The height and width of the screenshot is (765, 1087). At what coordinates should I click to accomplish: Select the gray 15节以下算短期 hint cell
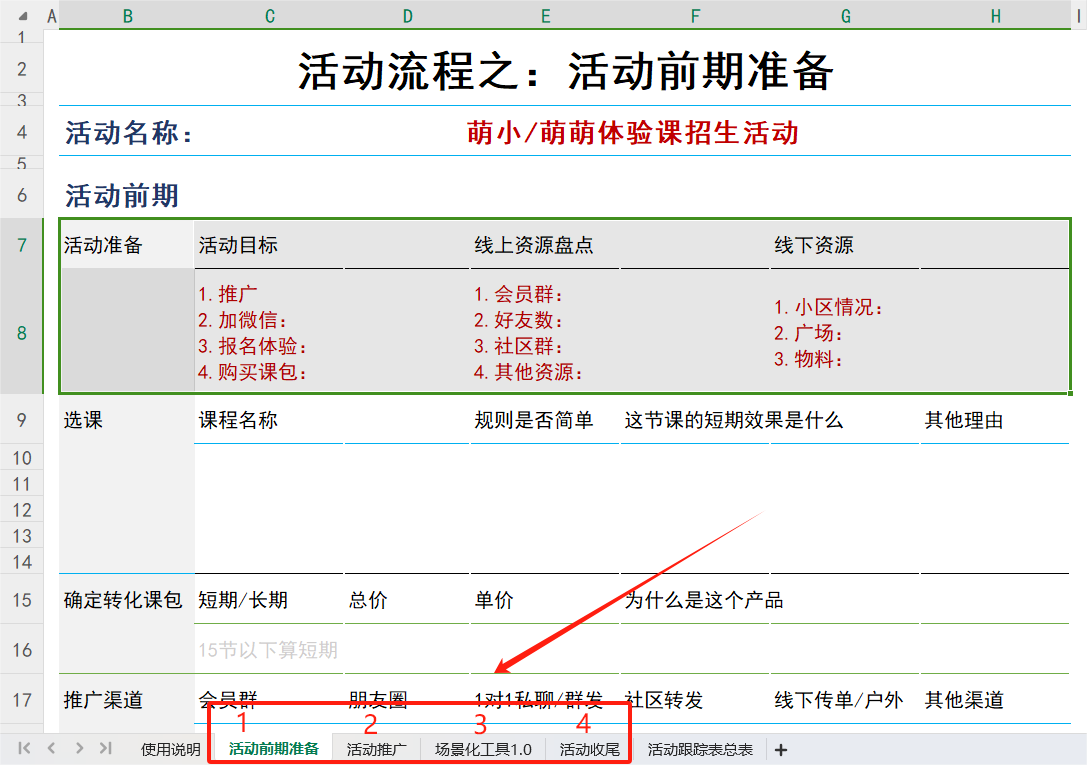tap(268, 651)
